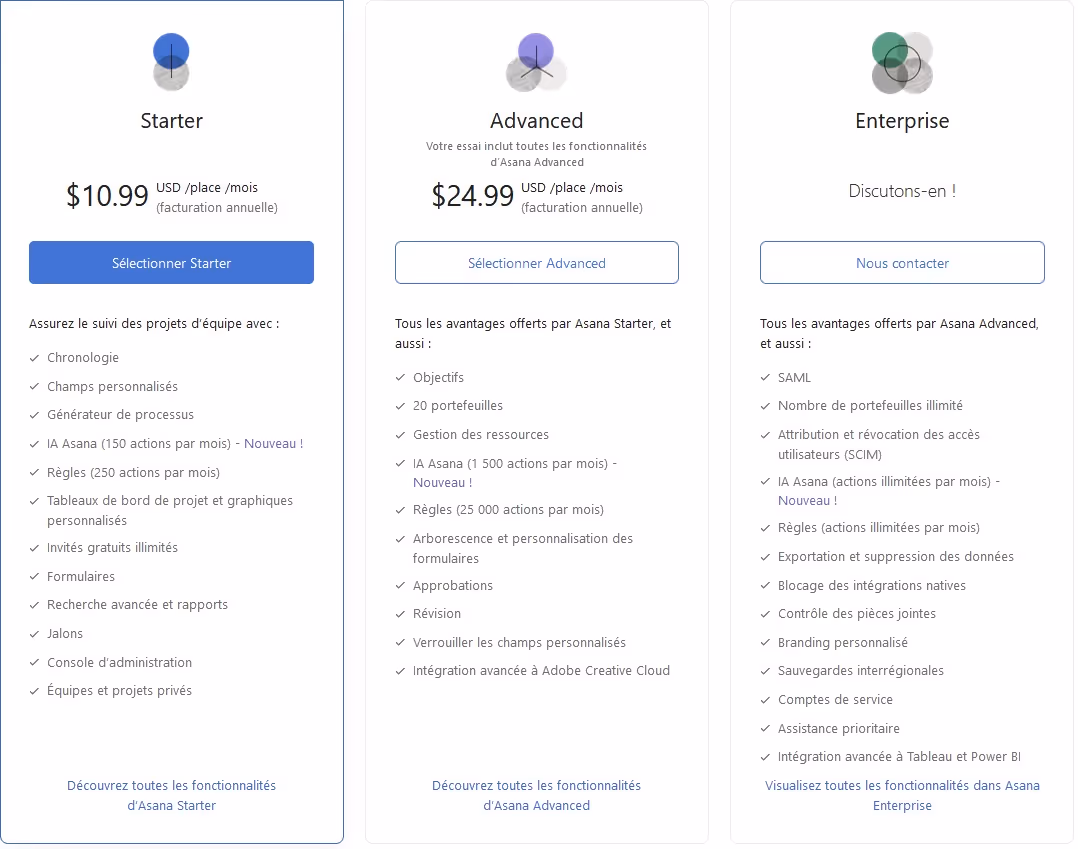Click the $10.99 Starter price

107,196
